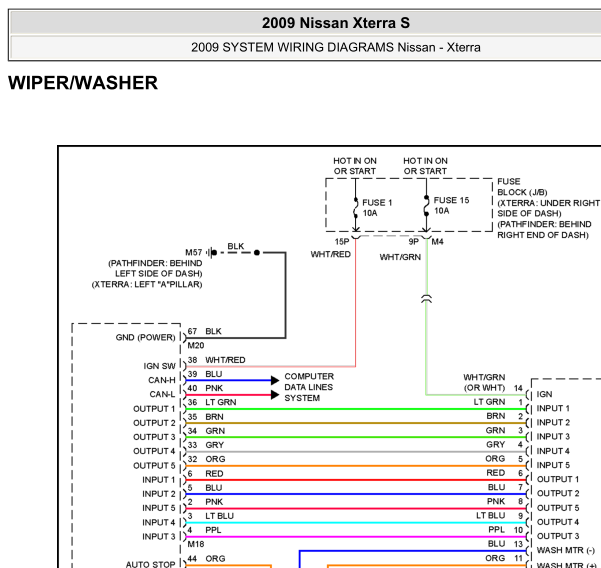
Task: Click 'HOT IN ON OR START' above Fuse 15
Action: (425, 166)
